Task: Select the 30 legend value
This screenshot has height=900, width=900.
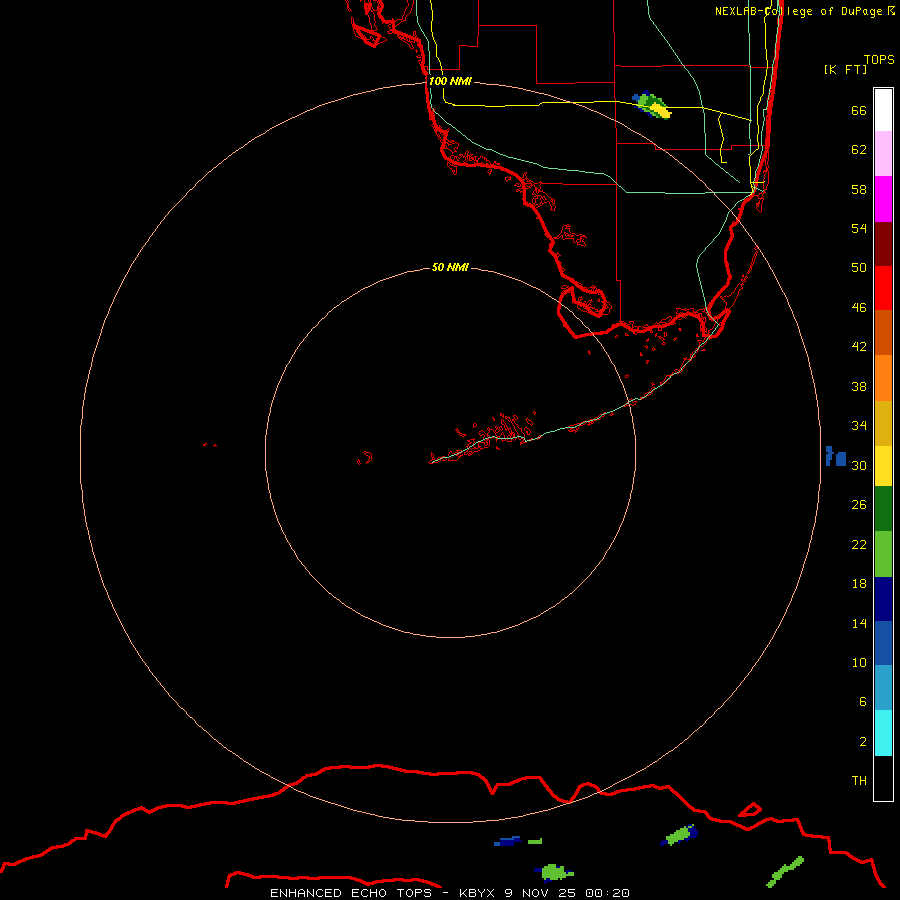Action: [859, 465]
